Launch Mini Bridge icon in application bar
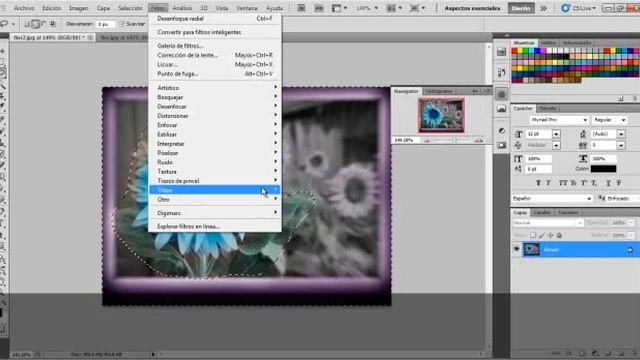Image resolution: width=640 pixels, height=360 pixels. click(x=319, y=8)
